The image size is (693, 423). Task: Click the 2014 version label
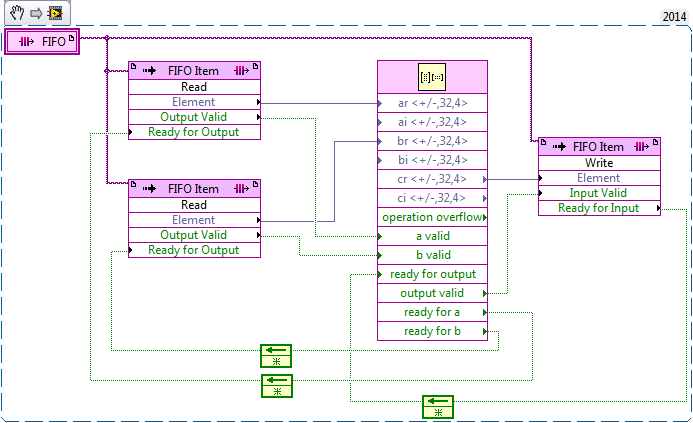tap(676, 17)
